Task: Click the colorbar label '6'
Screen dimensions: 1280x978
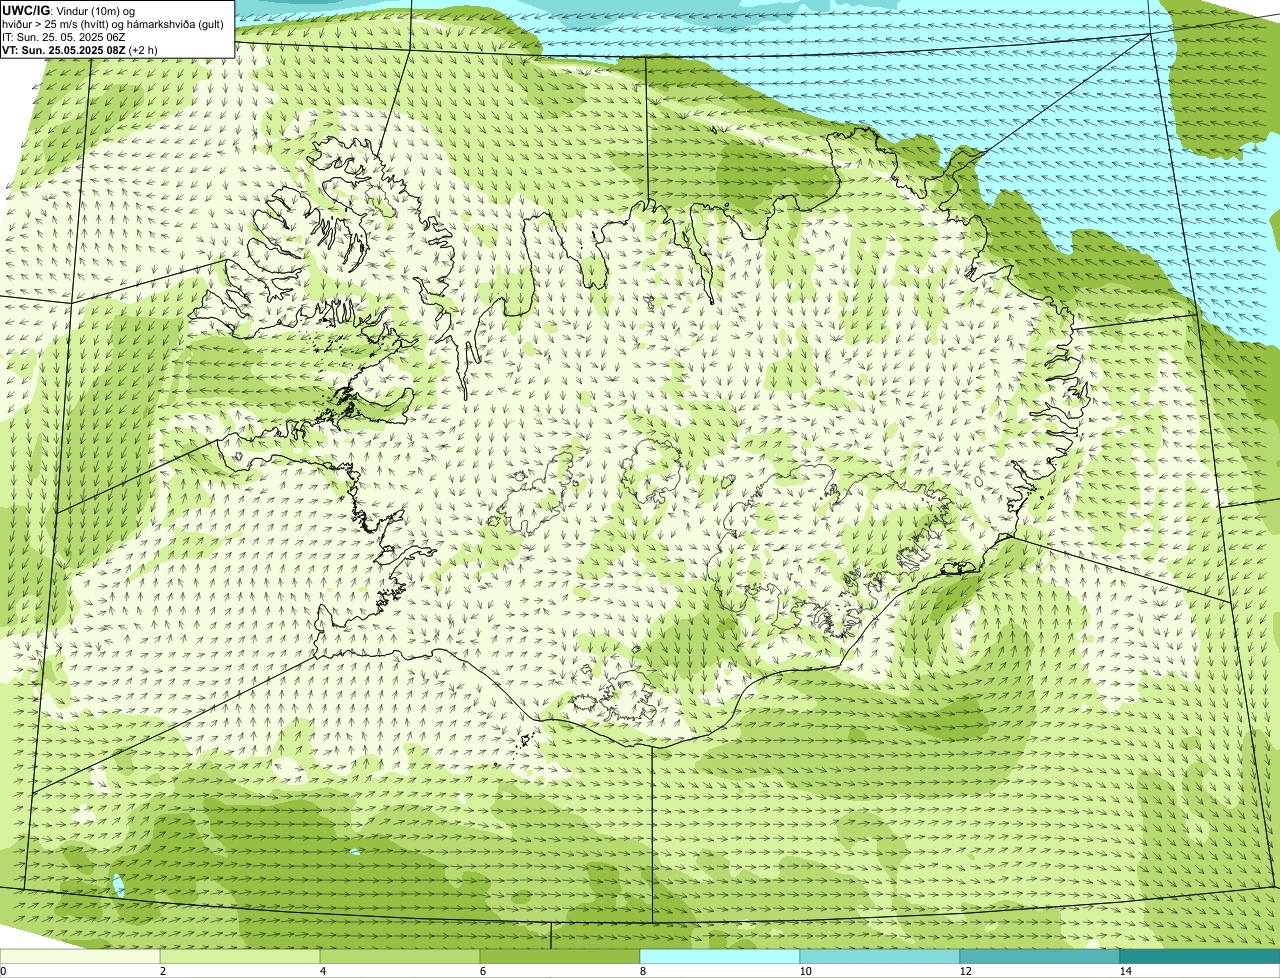Action: (482, 971)
